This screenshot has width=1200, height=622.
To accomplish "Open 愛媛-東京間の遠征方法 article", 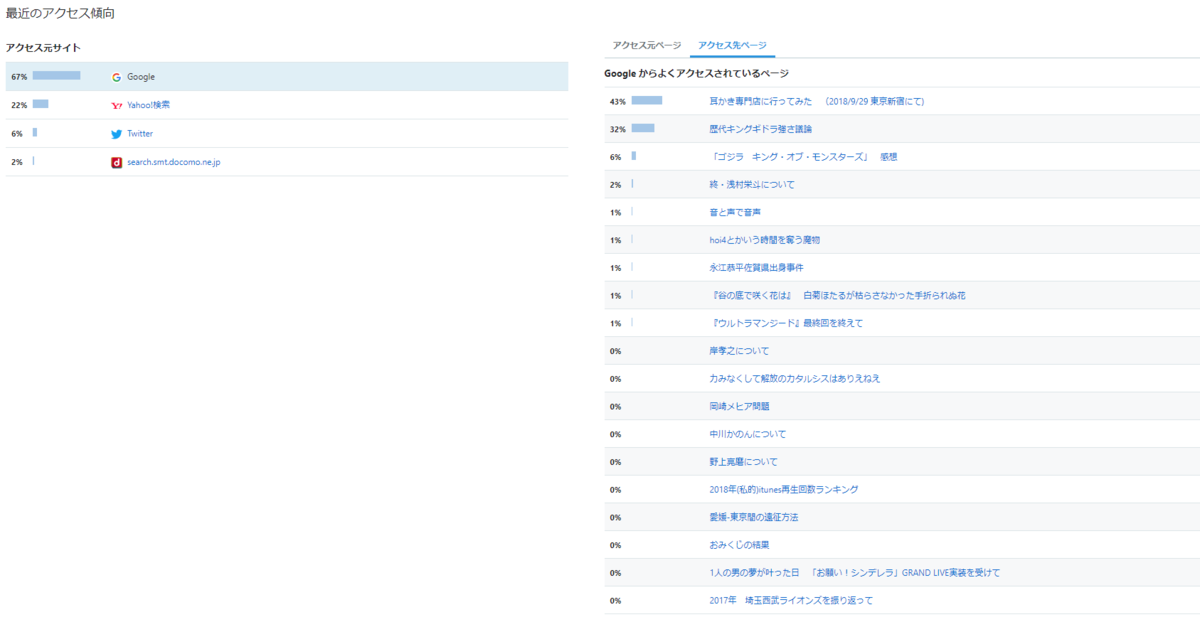I will [753, 517].
